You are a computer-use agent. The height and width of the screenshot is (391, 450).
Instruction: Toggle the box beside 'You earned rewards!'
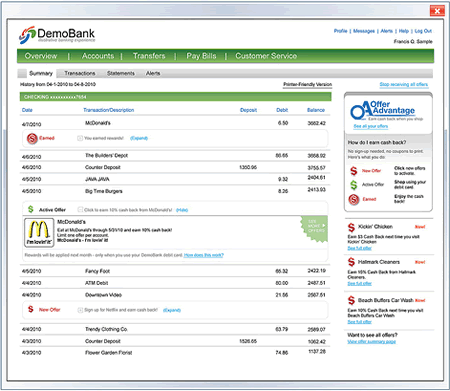point(80,138)
